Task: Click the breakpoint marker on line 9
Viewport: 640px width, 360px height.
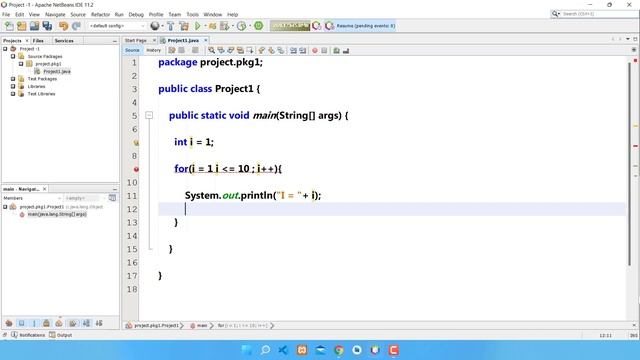Action: (x=136, y=169)
